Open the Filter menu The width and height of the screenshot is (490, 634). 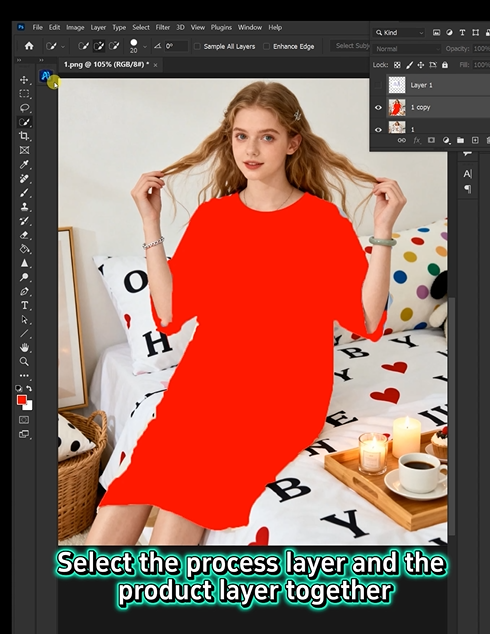[163, 27]
